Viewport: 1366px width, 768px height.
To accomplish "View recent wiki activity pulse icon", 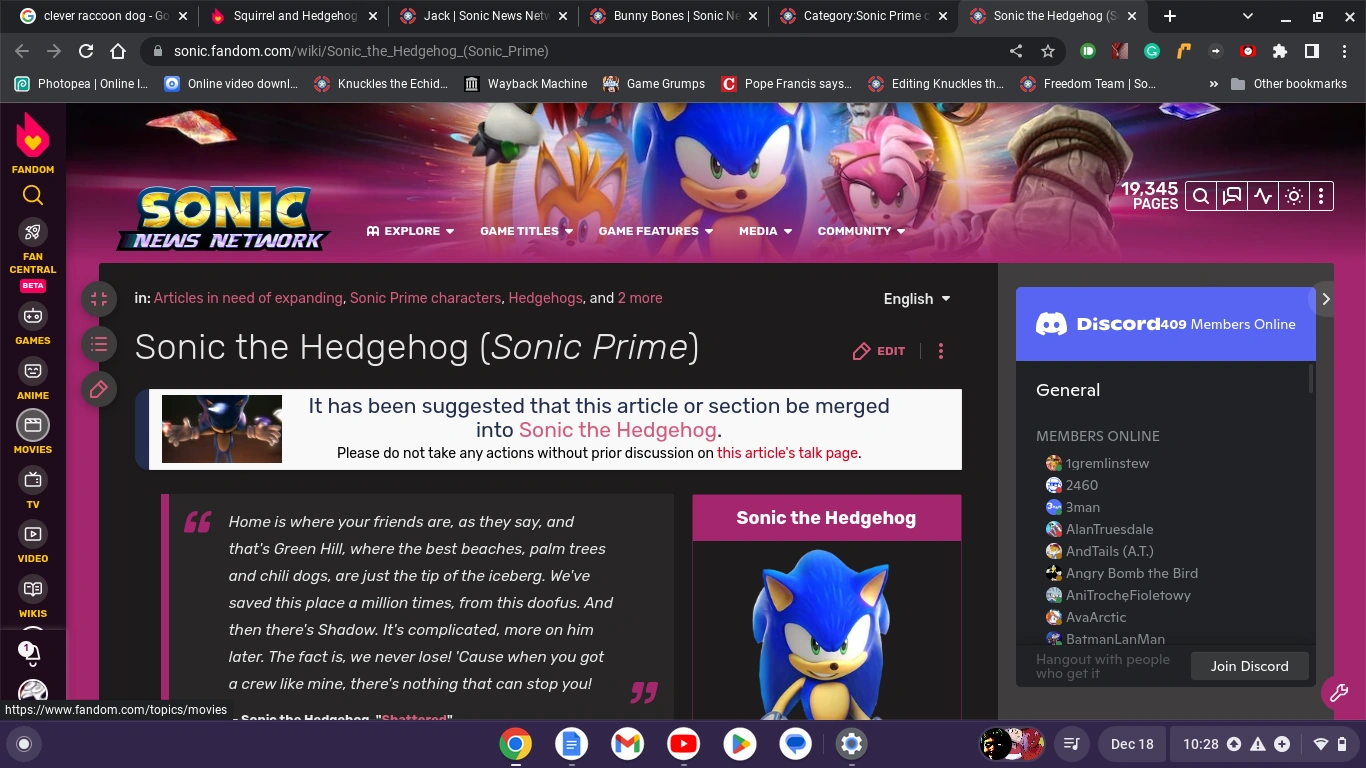I will [x=1262, y=196].
